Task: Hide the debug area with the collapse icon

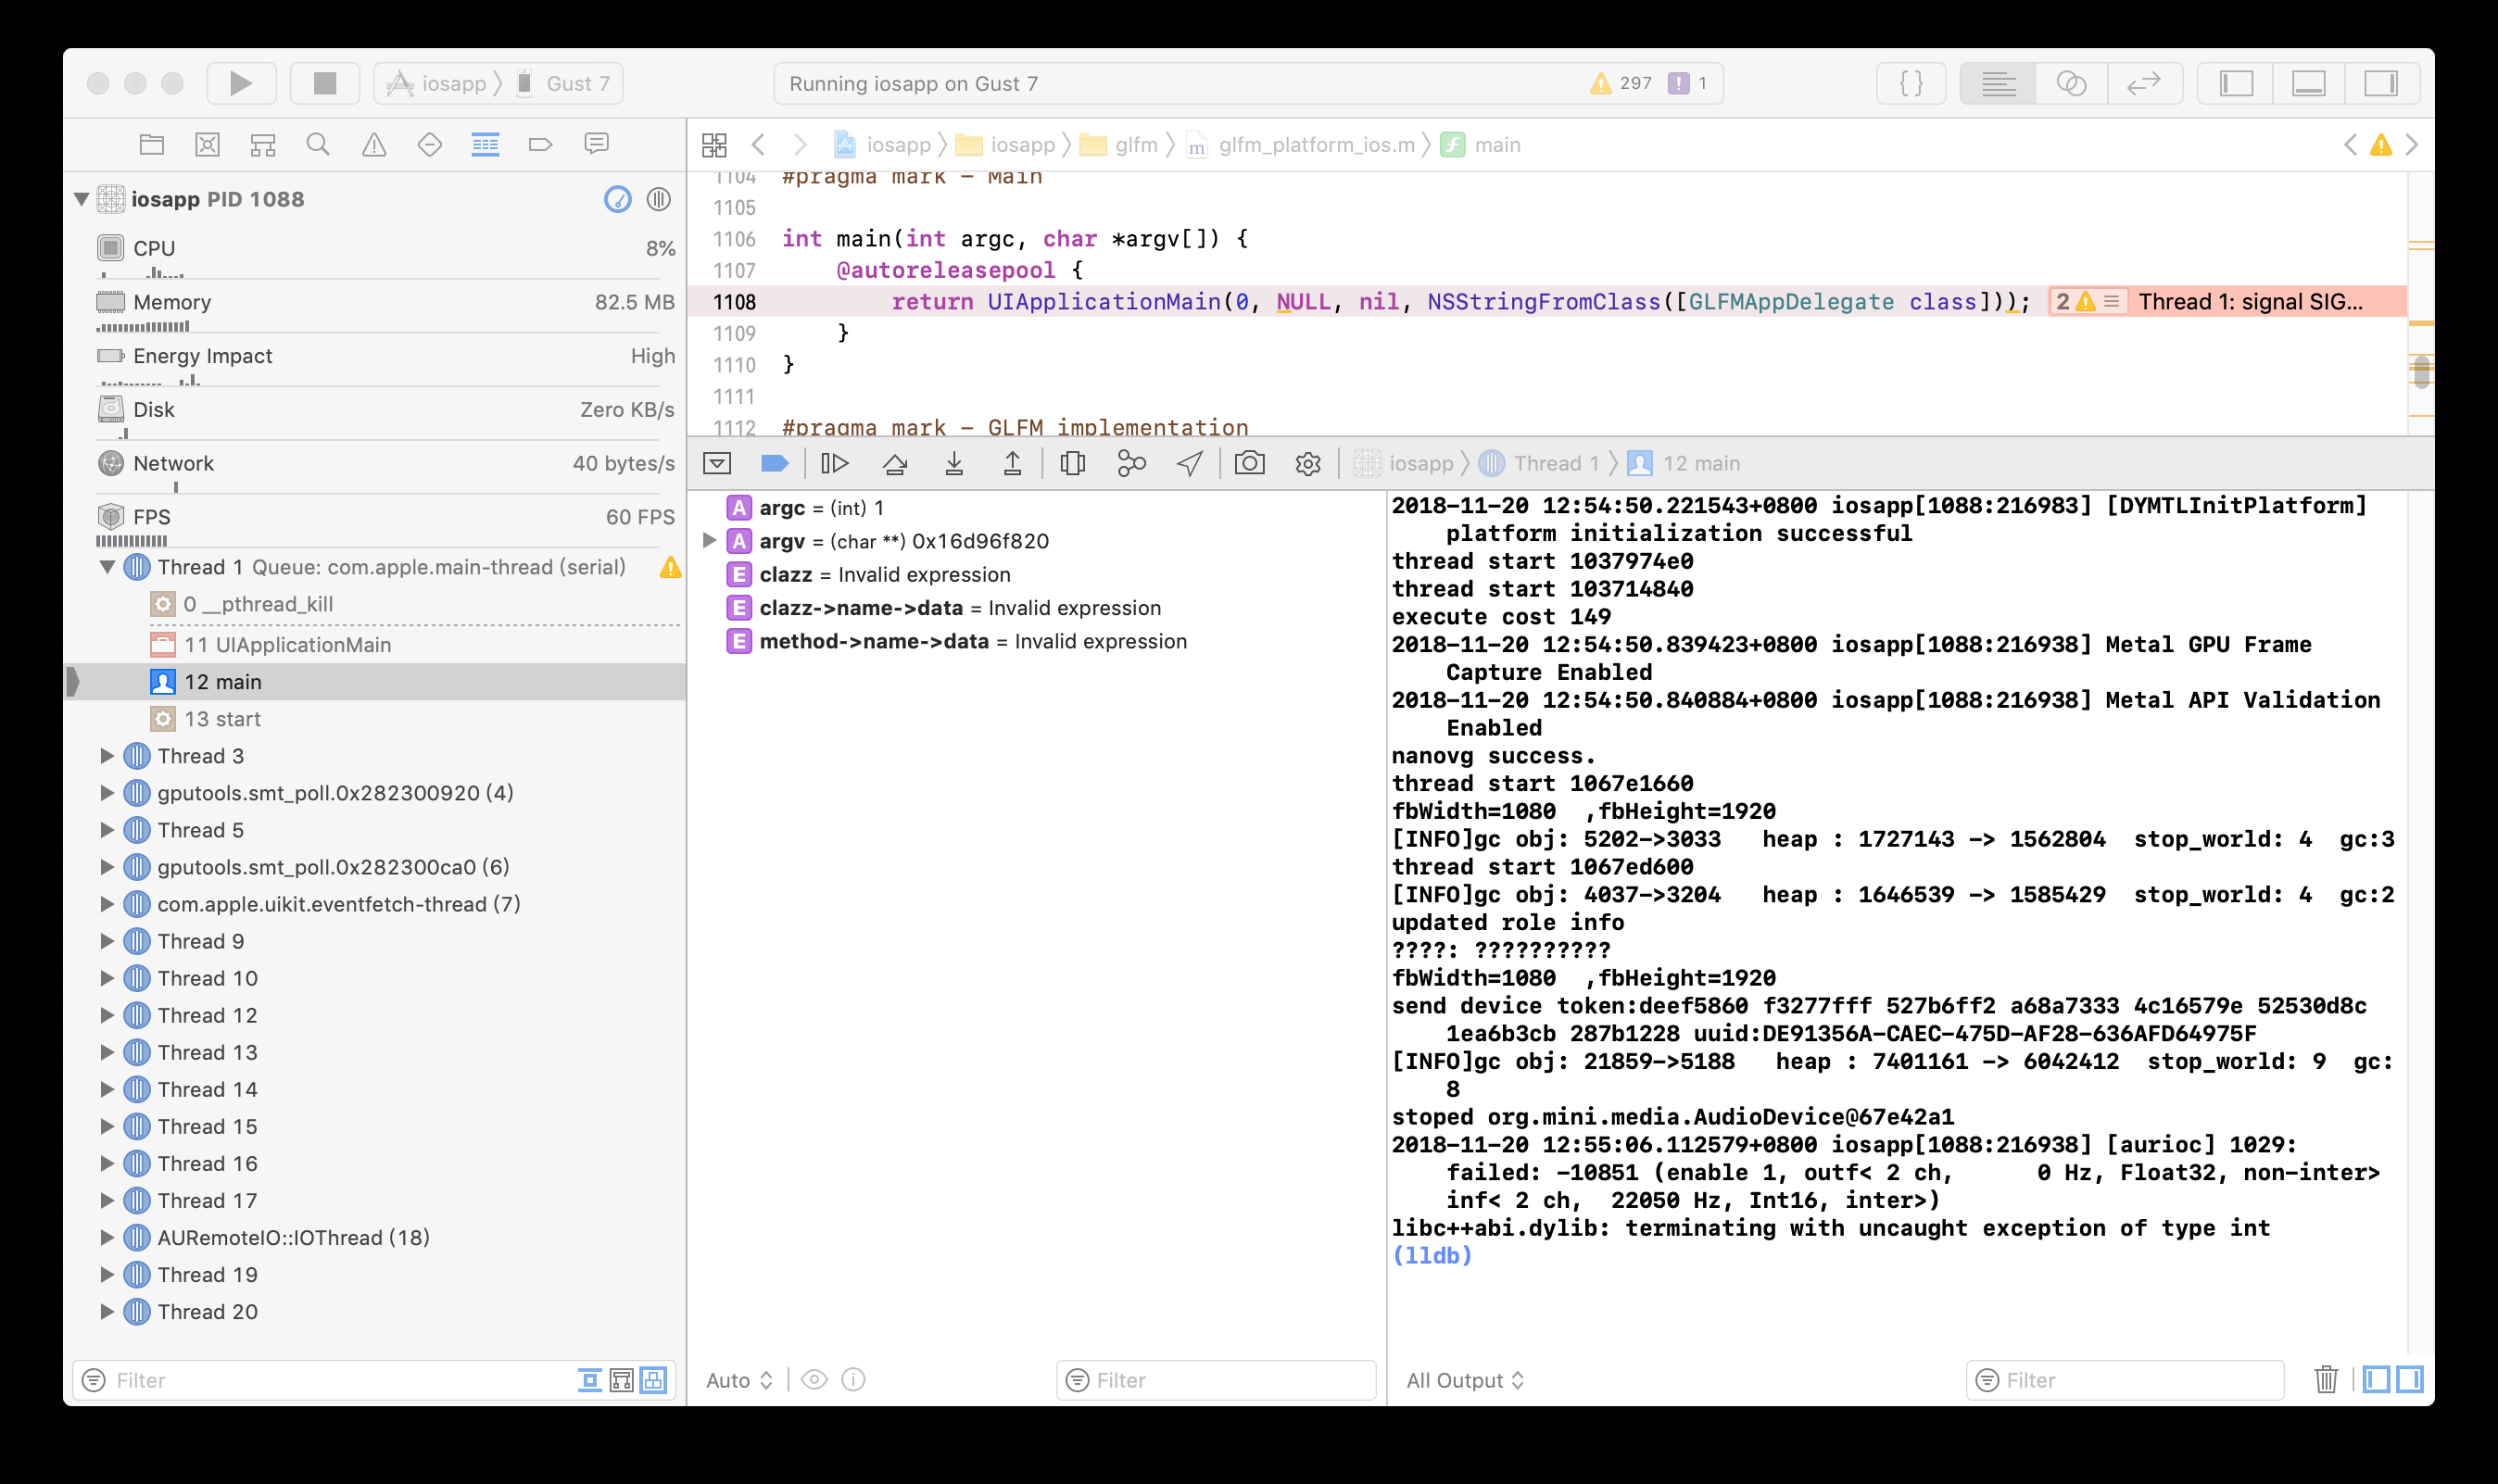Action: (x=715, y=462)
